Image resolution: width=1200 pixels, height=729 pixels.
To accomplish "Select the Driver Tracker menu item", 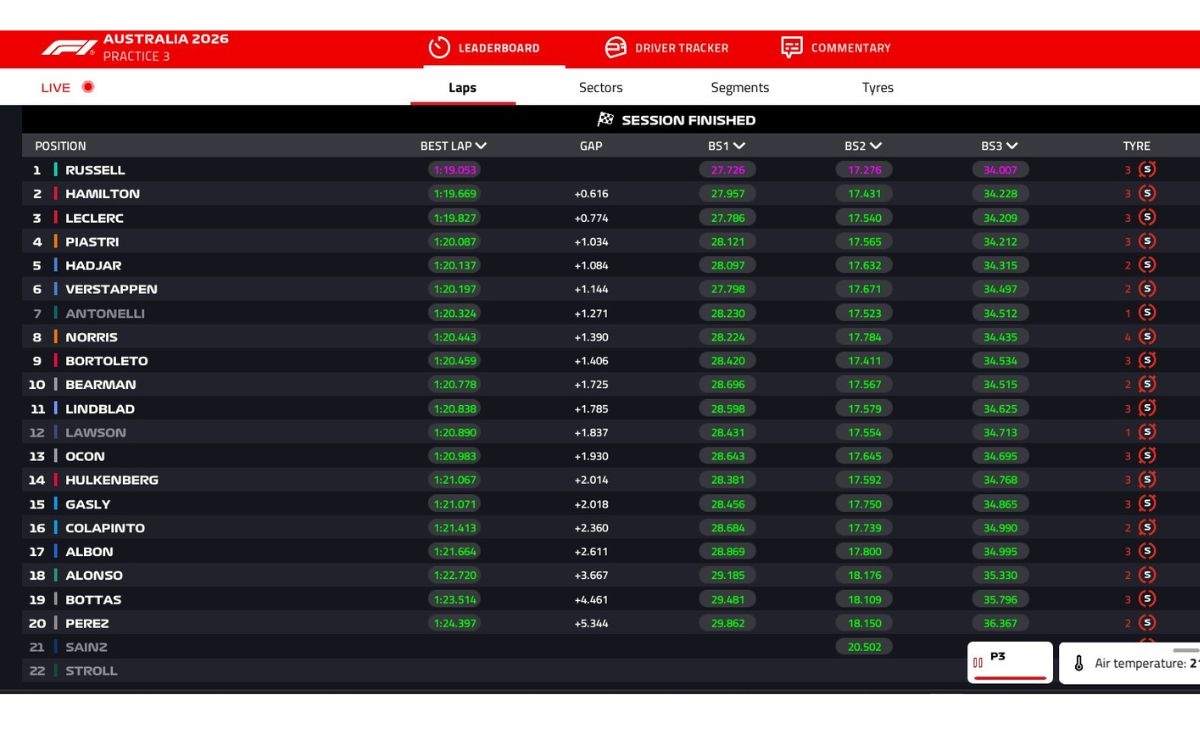I will click(x=668, y=47).
